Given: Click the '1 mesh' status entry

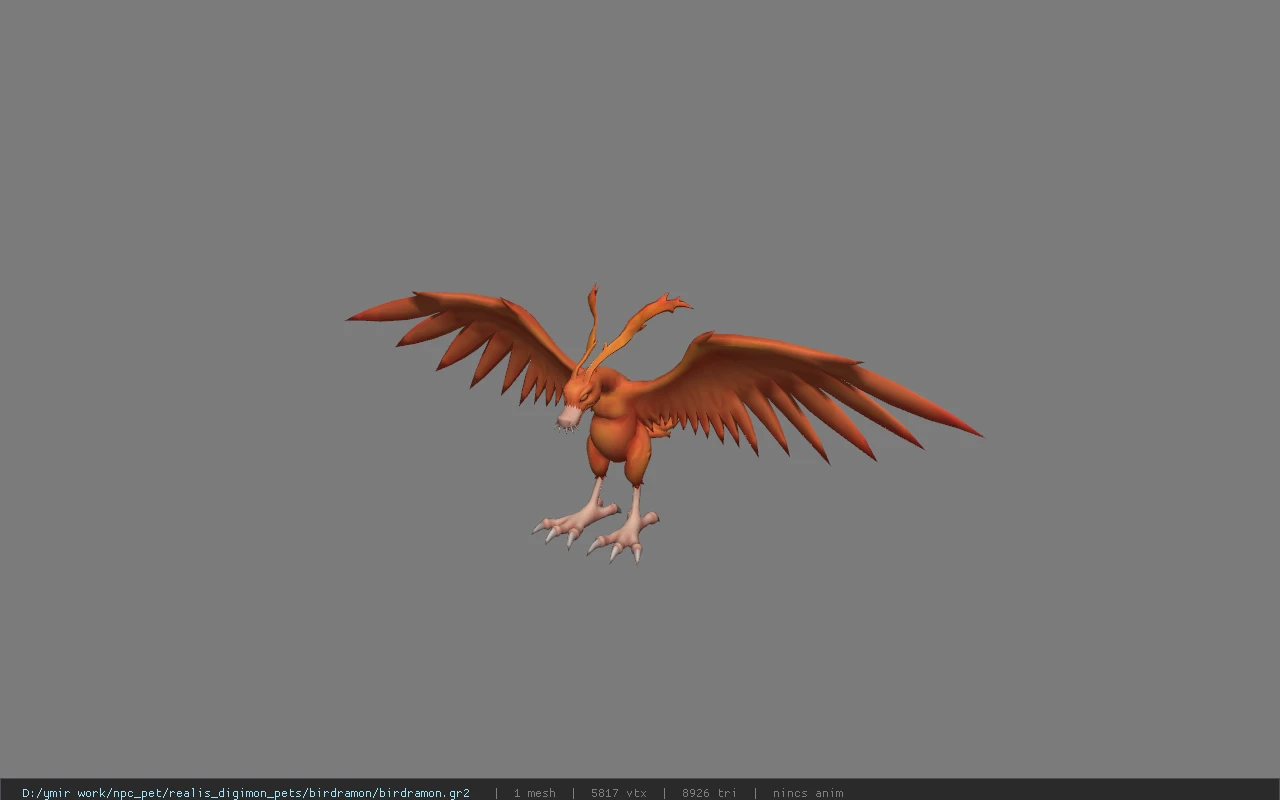Looking at the screenshot, I should click(535, 793).
